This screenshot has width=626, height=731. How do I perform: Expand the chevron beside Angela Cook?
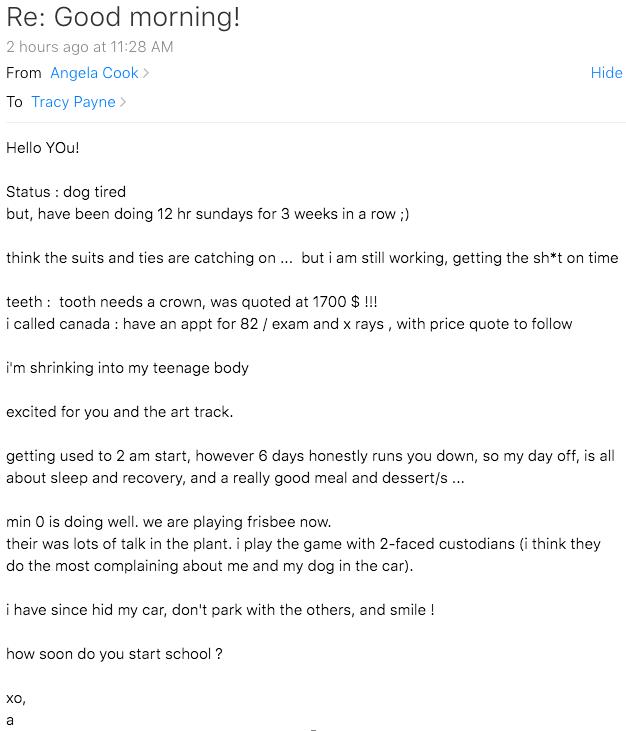coord(146,73)
